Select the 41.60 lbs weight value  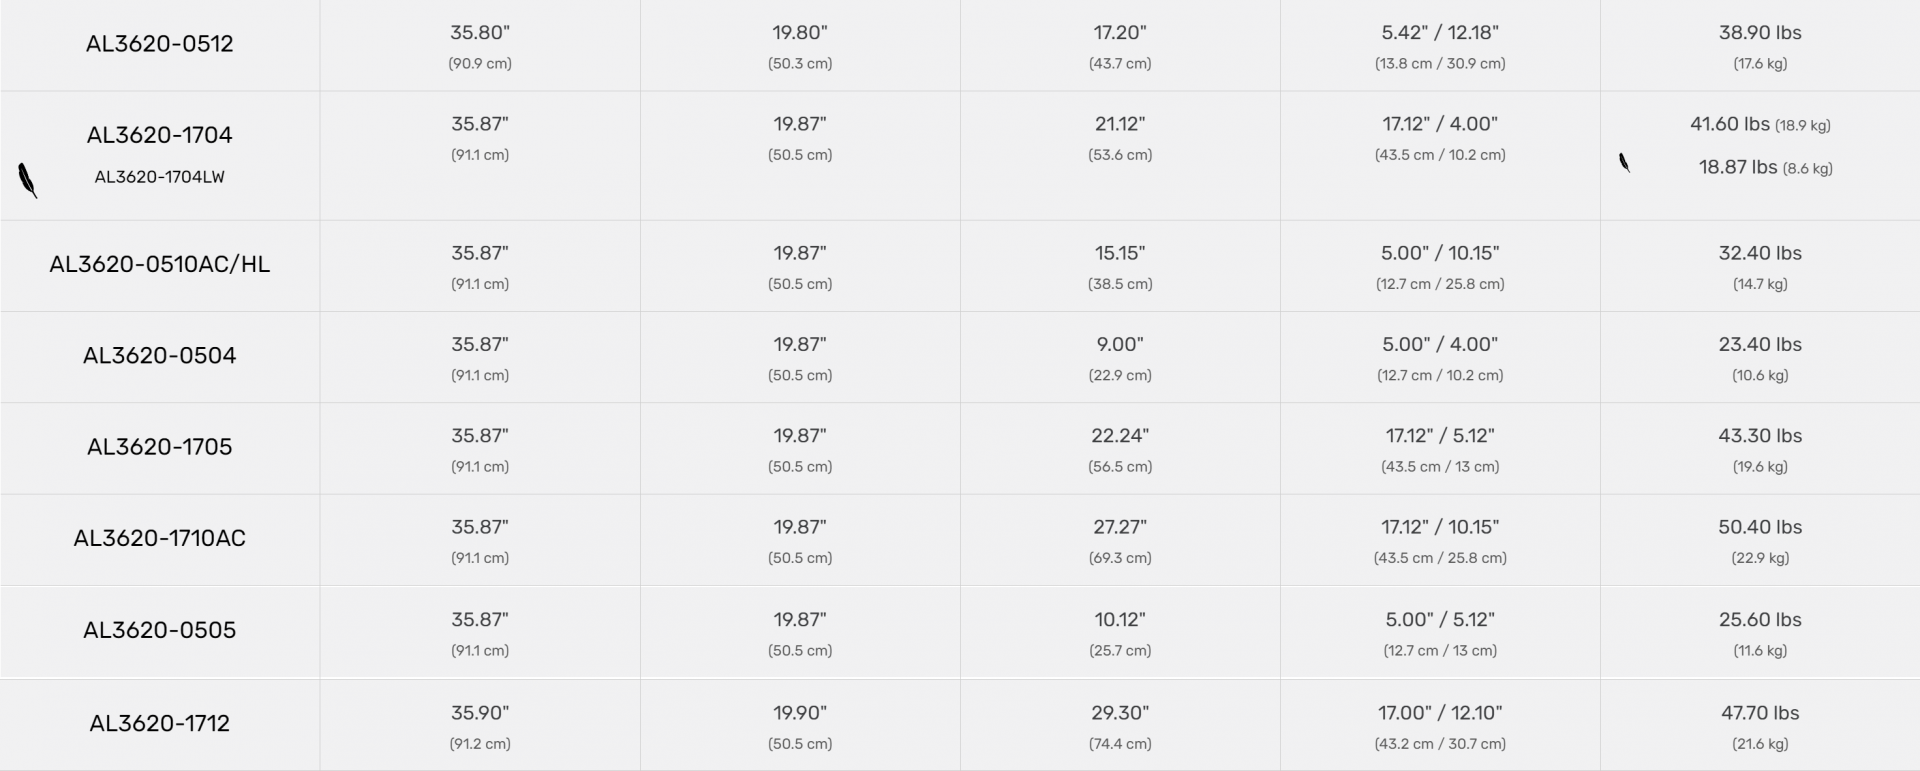[1730, 124]
